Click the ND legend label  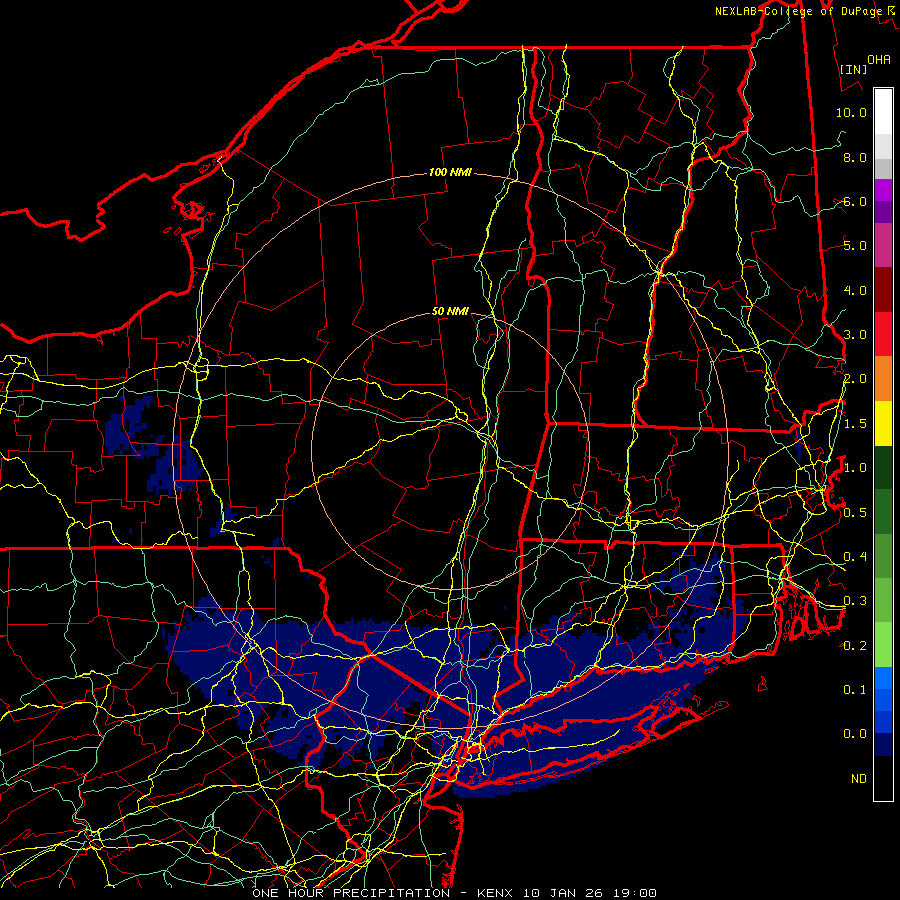pos(859,778)
